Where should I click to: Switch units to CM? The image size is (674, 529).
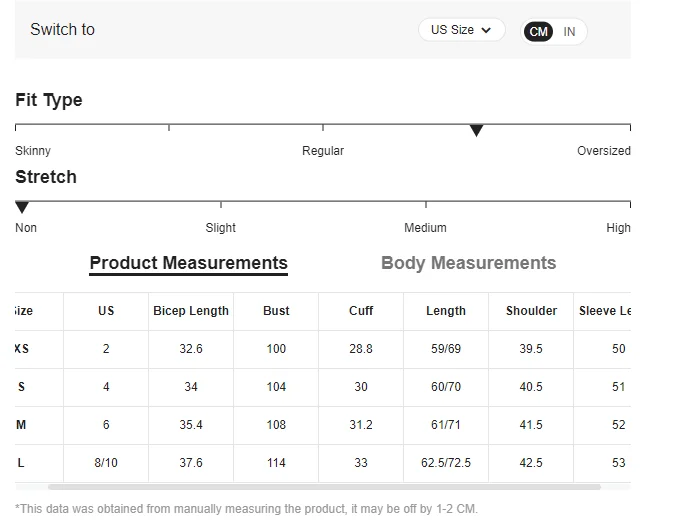(539, 32)
